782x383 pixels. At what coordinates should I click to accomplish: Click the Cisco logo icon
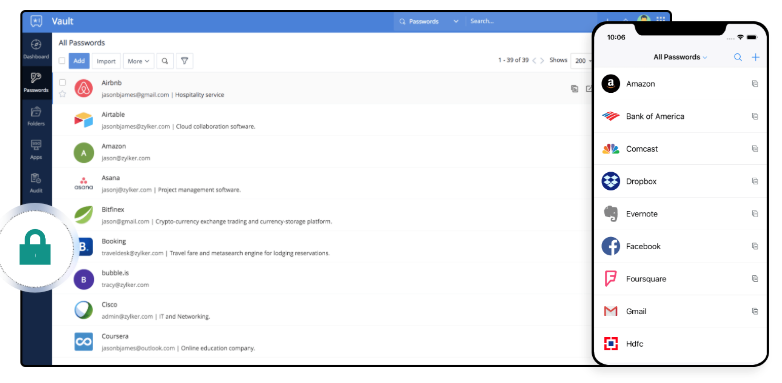pyautogui.click(x=84, y=310)
